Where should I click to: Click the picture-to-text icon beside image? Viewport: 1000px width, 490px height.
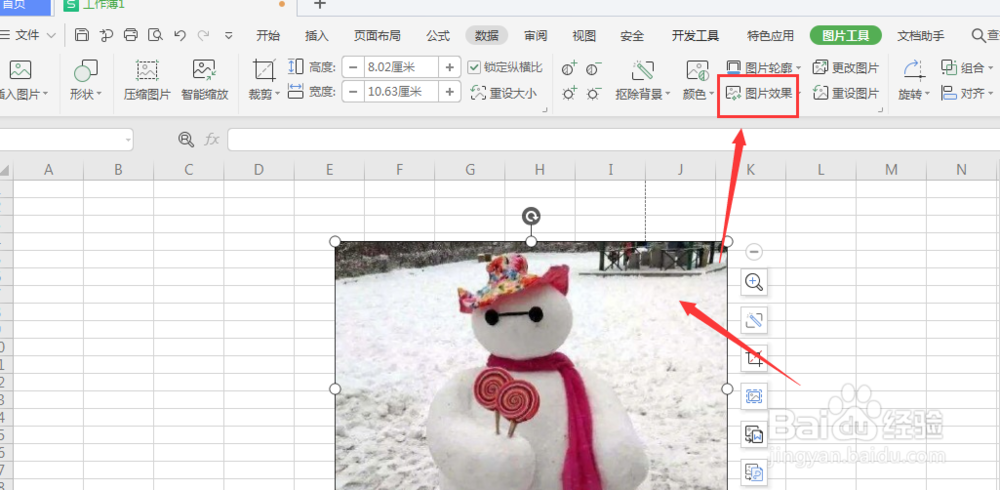point(754,435)
